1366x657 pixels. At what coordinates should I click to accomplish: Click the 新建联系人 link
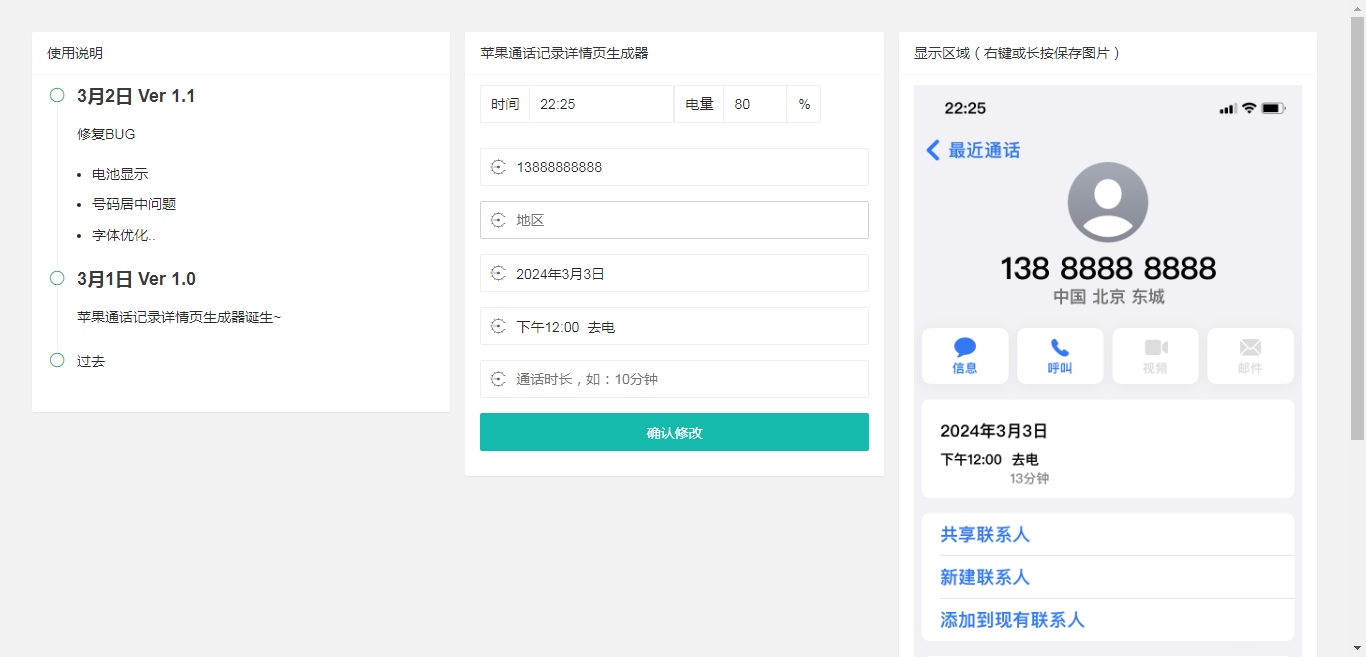tap(986, 577)
